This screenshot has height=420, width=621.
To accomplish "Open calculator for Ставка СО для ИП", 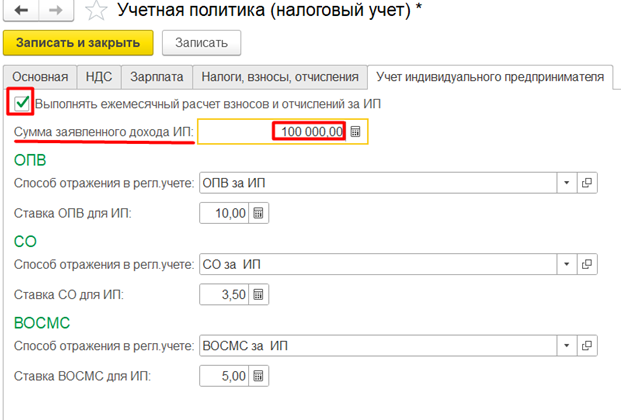I will pos(258,294).
